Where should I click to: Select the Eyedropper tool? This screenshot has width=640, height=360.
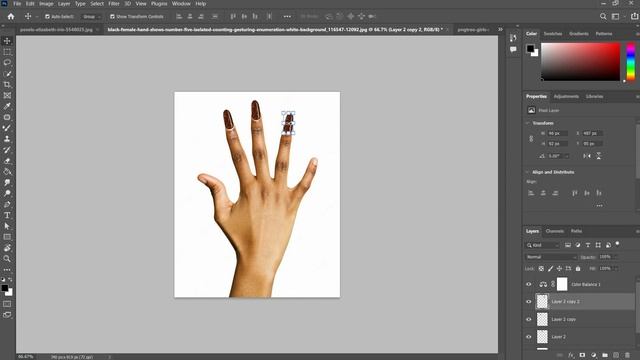[x=7, y=106]
